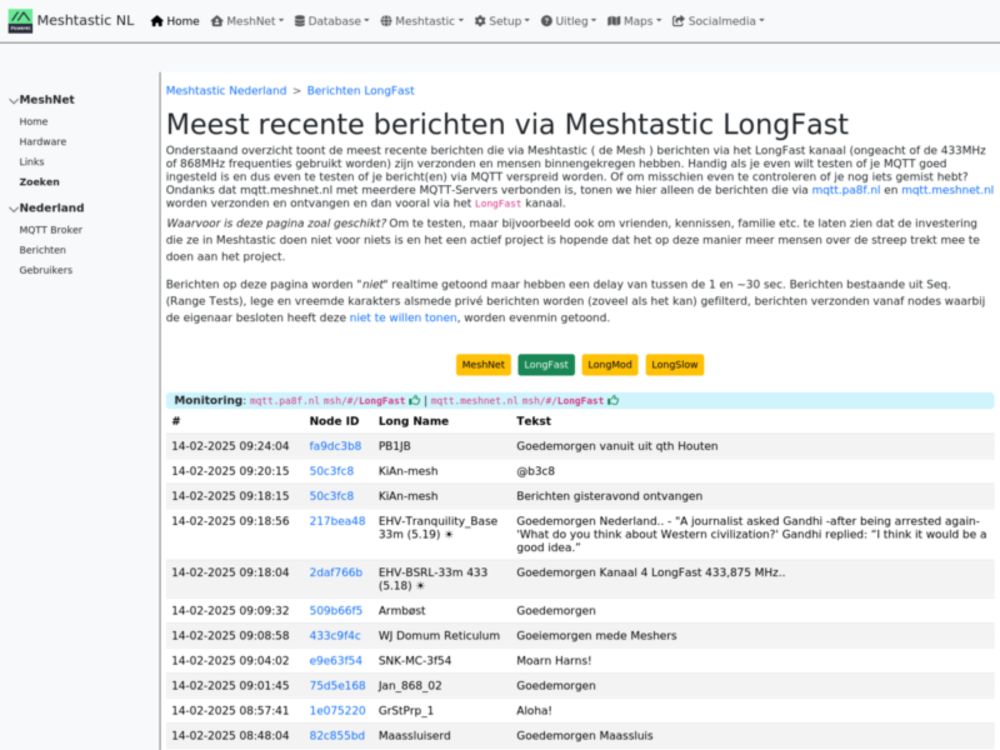The width and height of the screenshot is (1000, 750).
Task: Click sun symbol next to EHV-Tranquility_Base
Action: coord(449,534)
